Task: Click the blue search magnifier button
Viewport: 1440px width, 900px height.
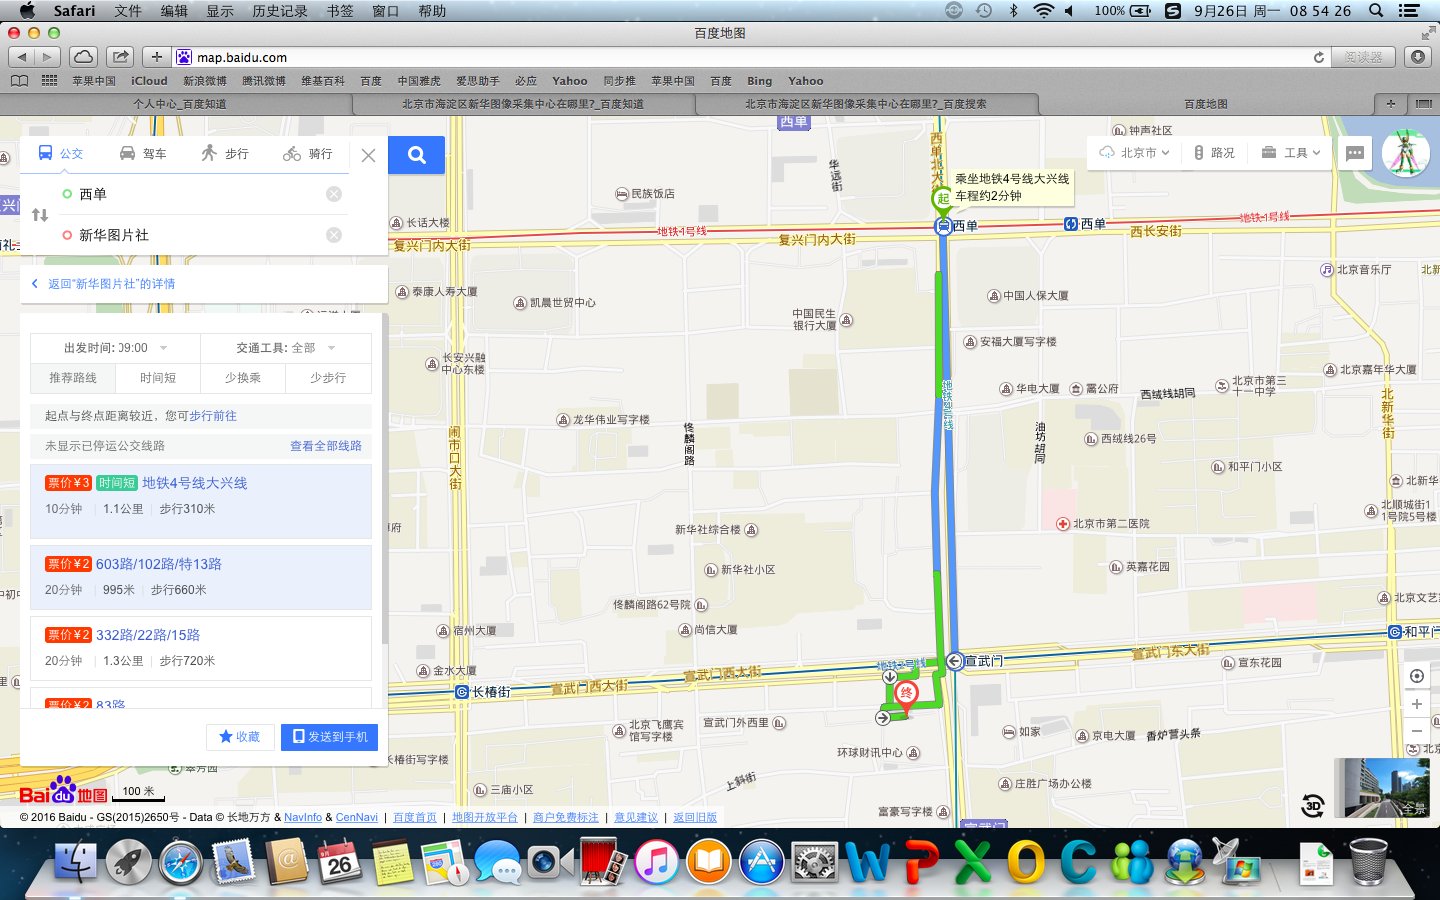Action: [x=417, y=155]
